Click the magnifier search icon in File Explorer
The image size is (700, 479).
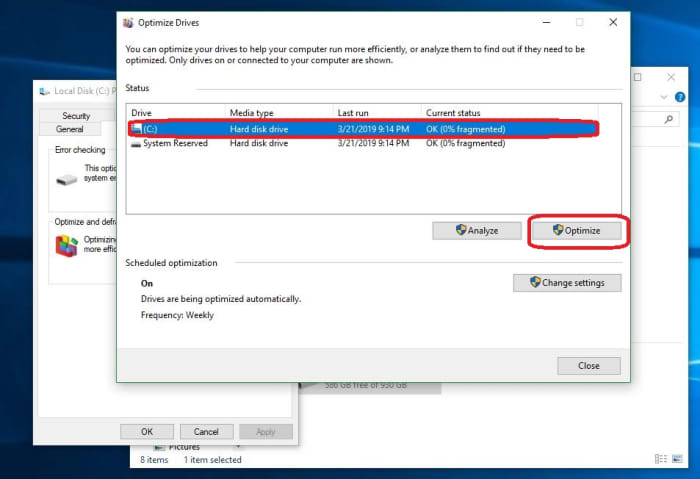tap(670, 119)
